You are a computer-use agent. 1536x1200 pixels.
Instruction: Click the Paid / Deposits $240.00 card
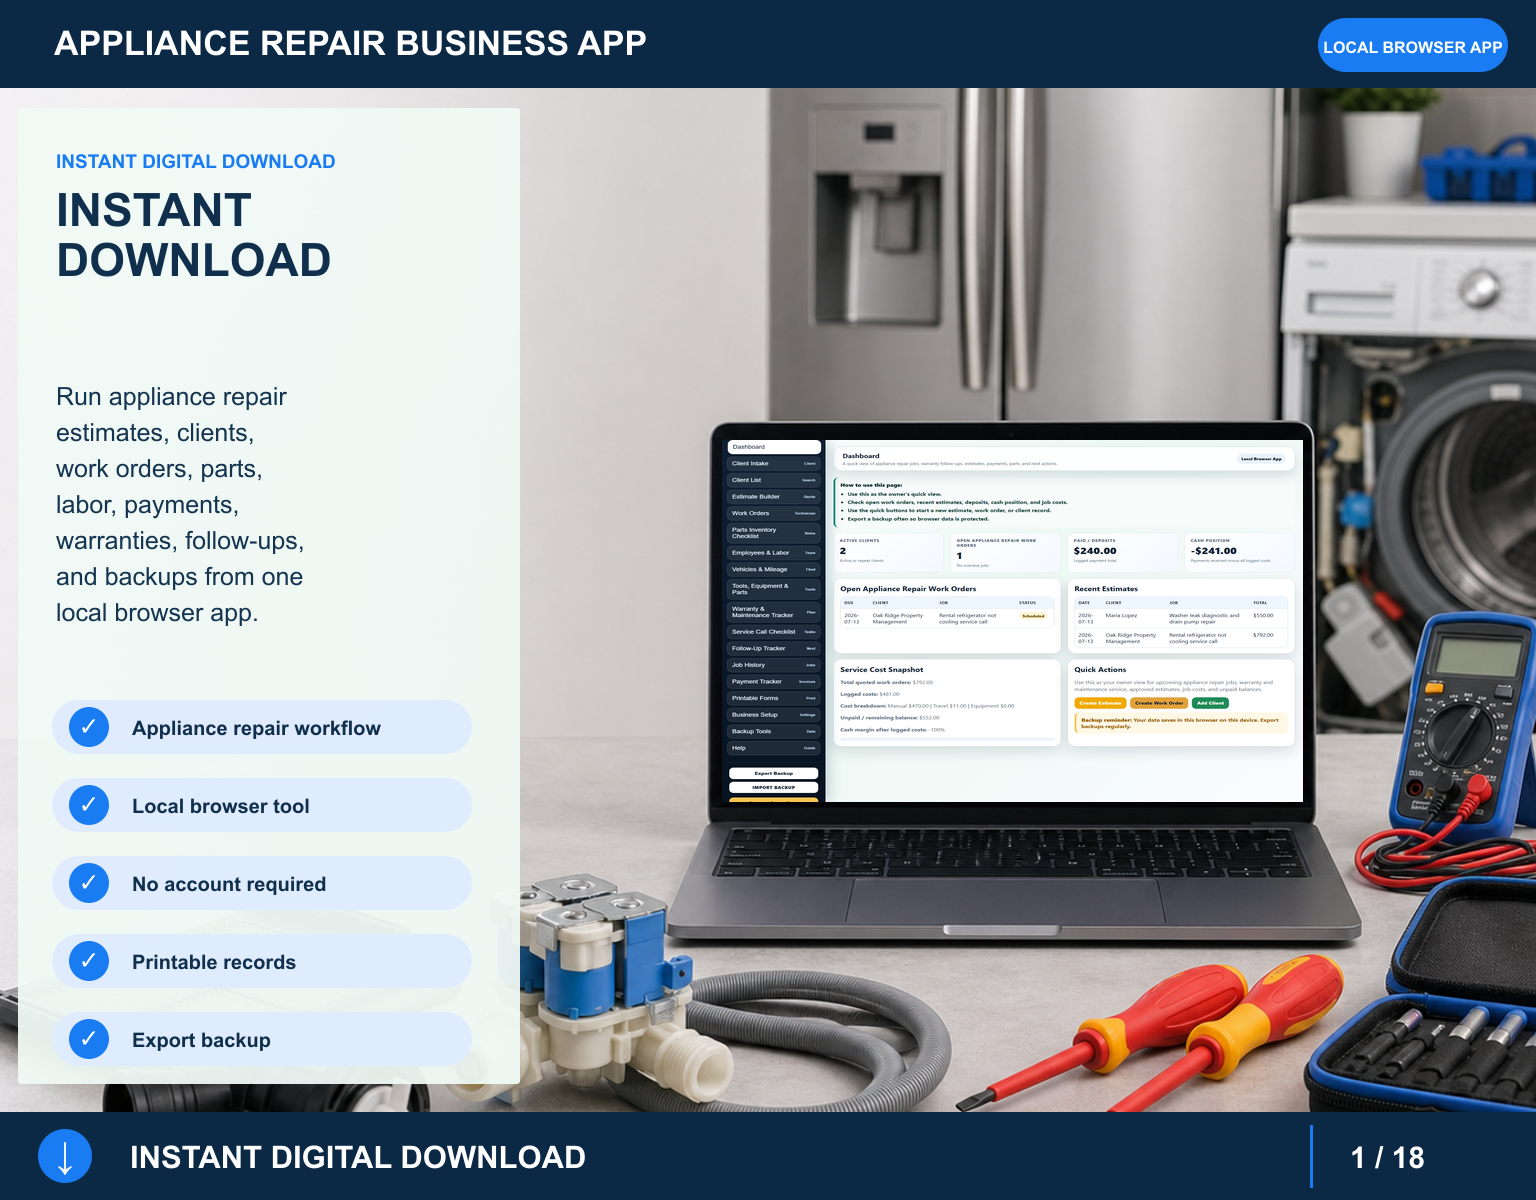pos(1123,551)
